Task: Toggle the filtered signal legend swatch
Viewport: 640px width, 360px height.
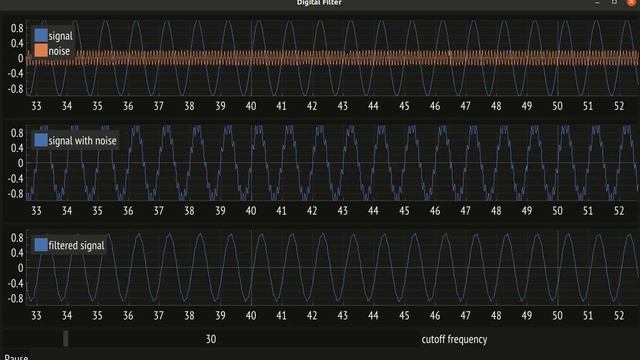Action: 41,245
